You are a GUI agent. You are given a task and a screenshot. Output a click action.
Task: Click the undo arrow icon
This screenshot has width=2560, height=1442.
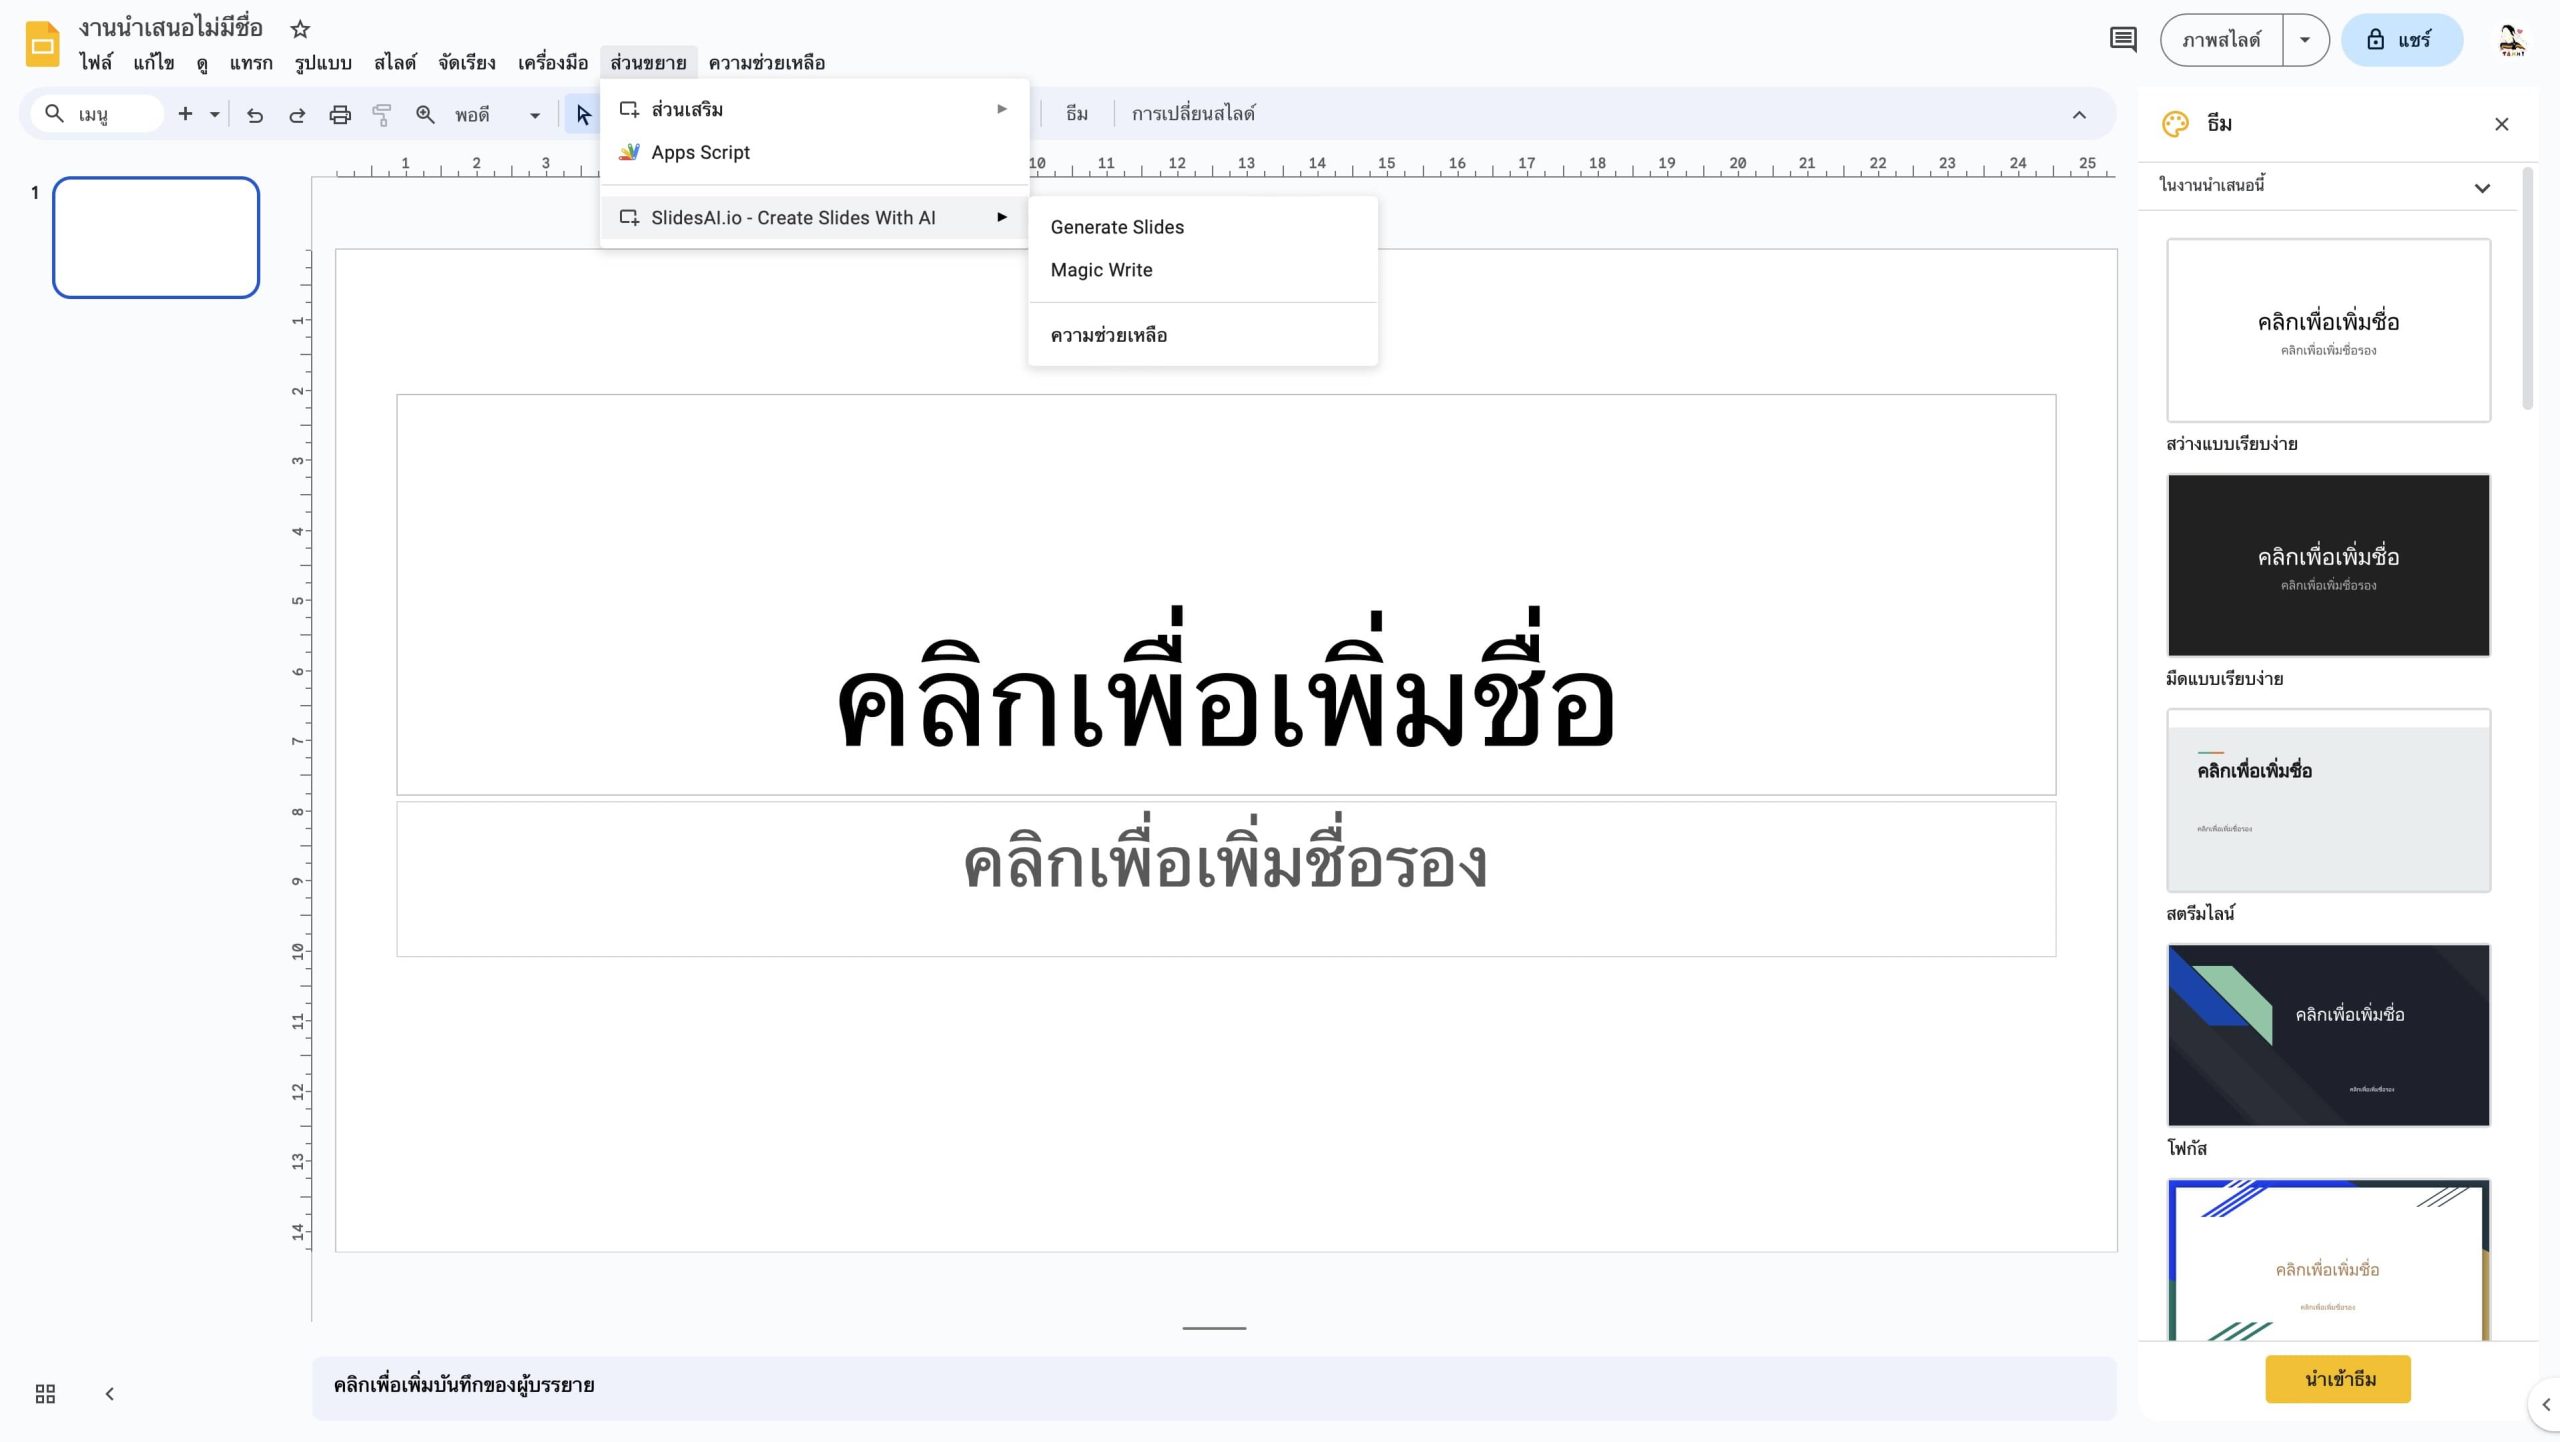[255, 115]
